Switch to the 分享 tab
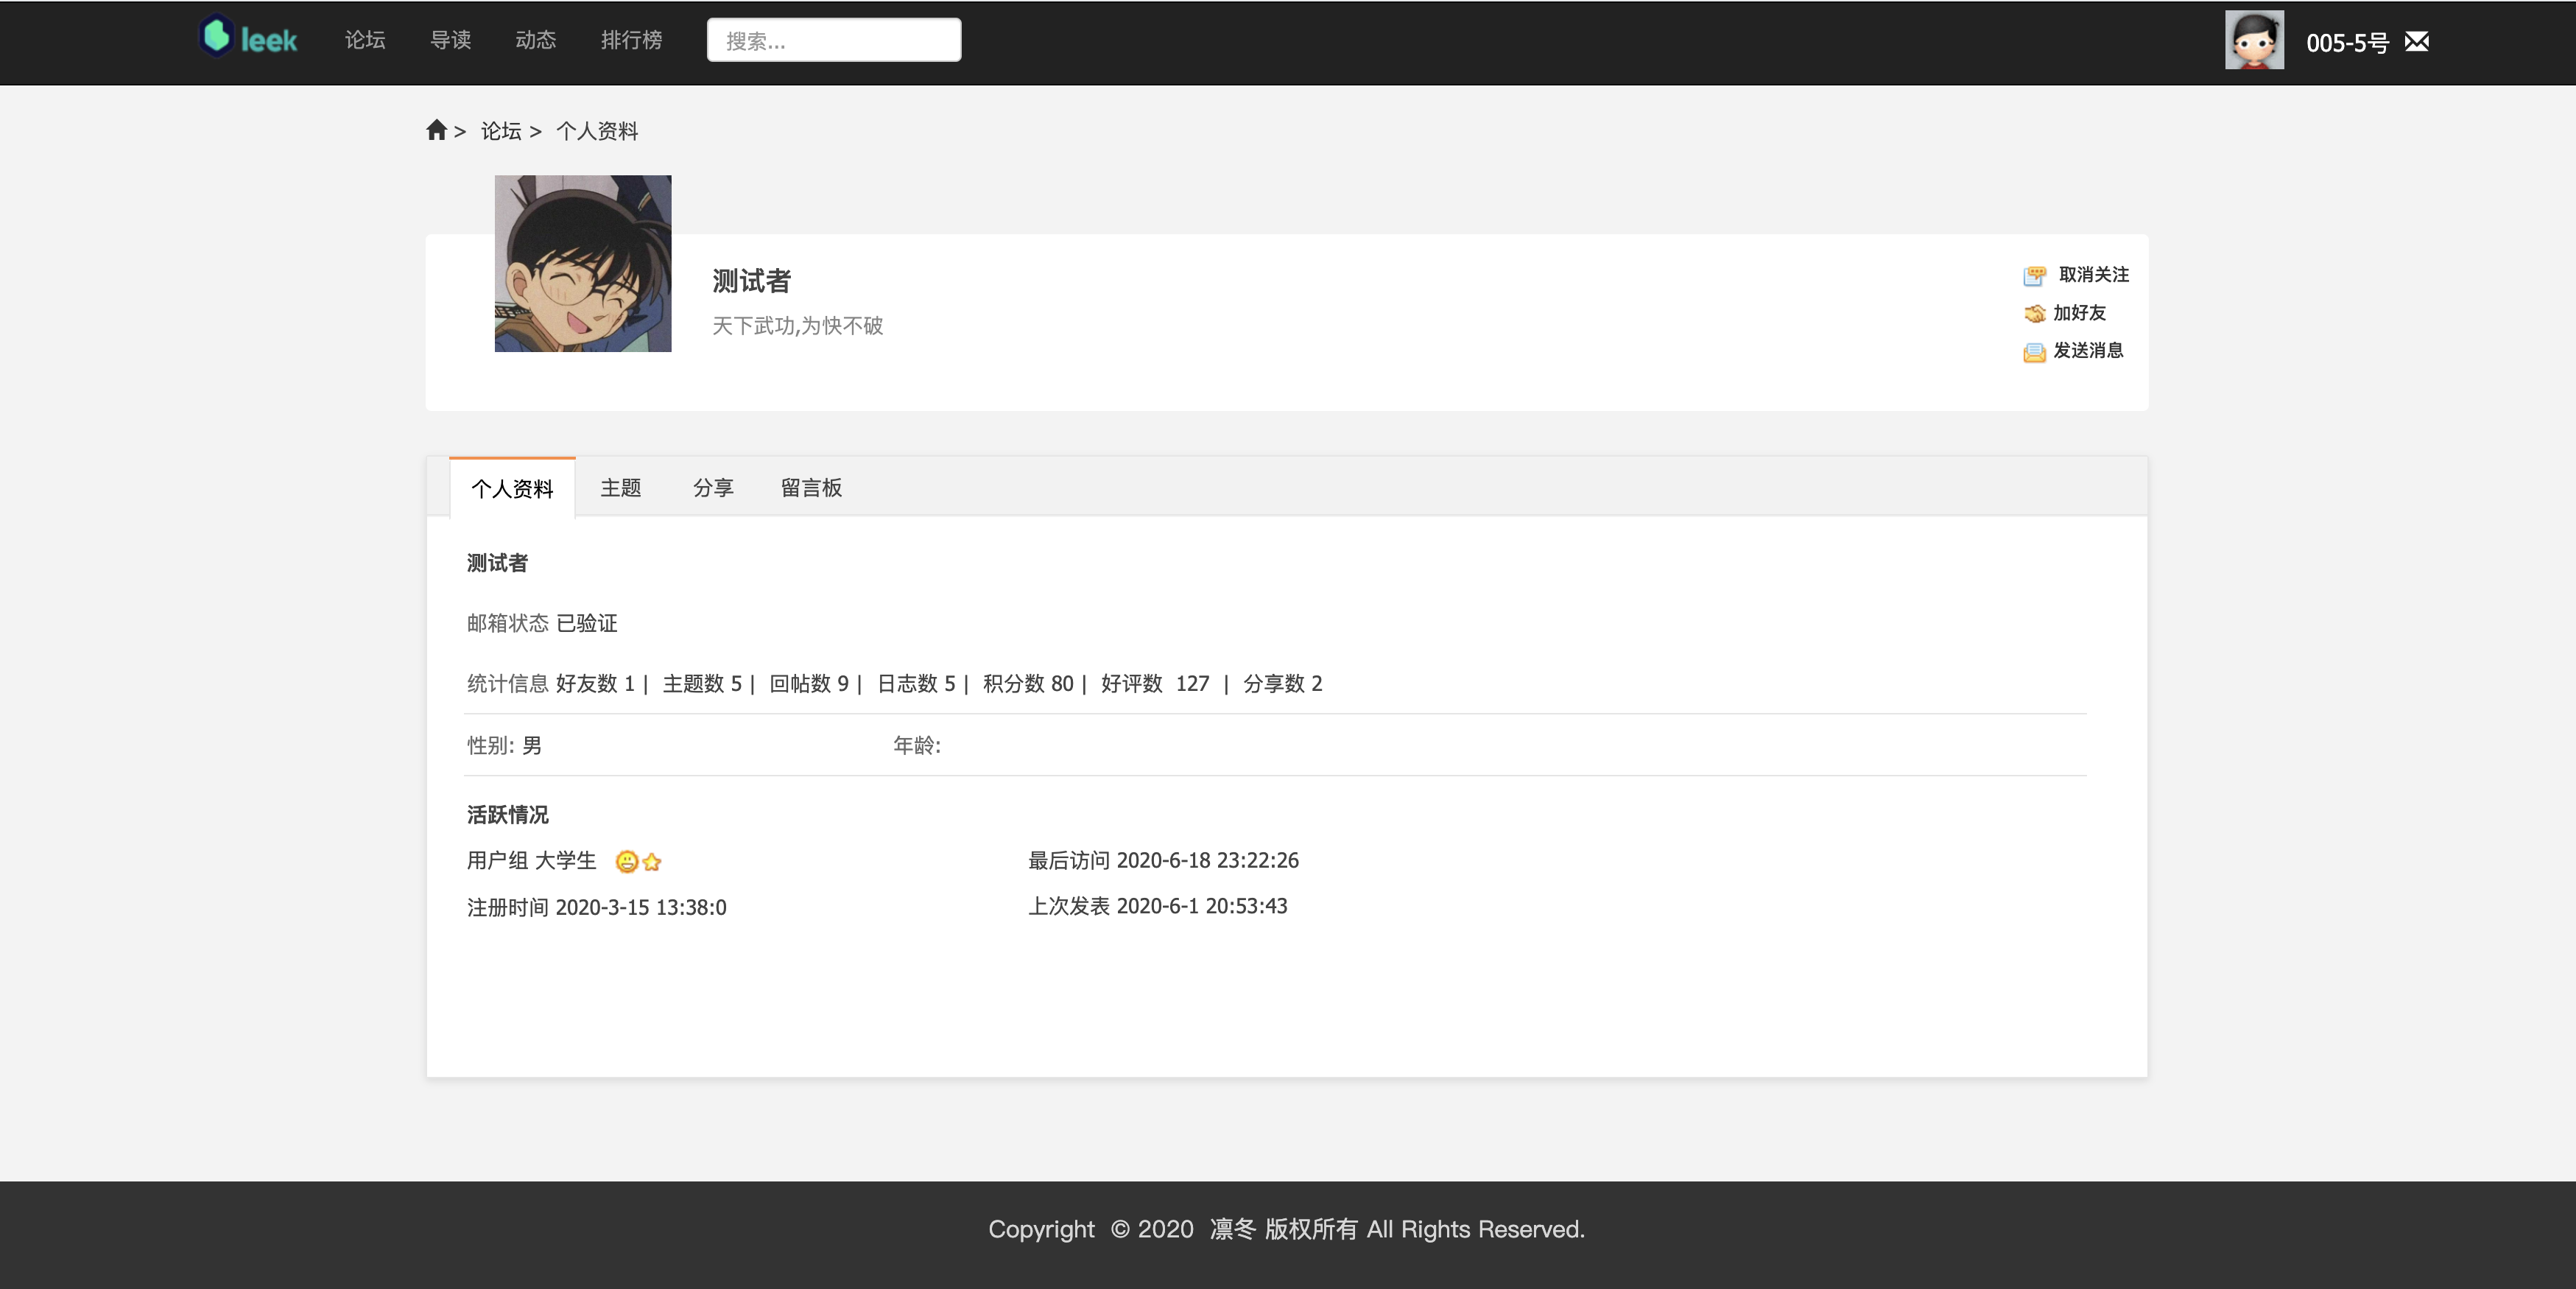Screen dimensions: 2576x1289 pos(713,487)
